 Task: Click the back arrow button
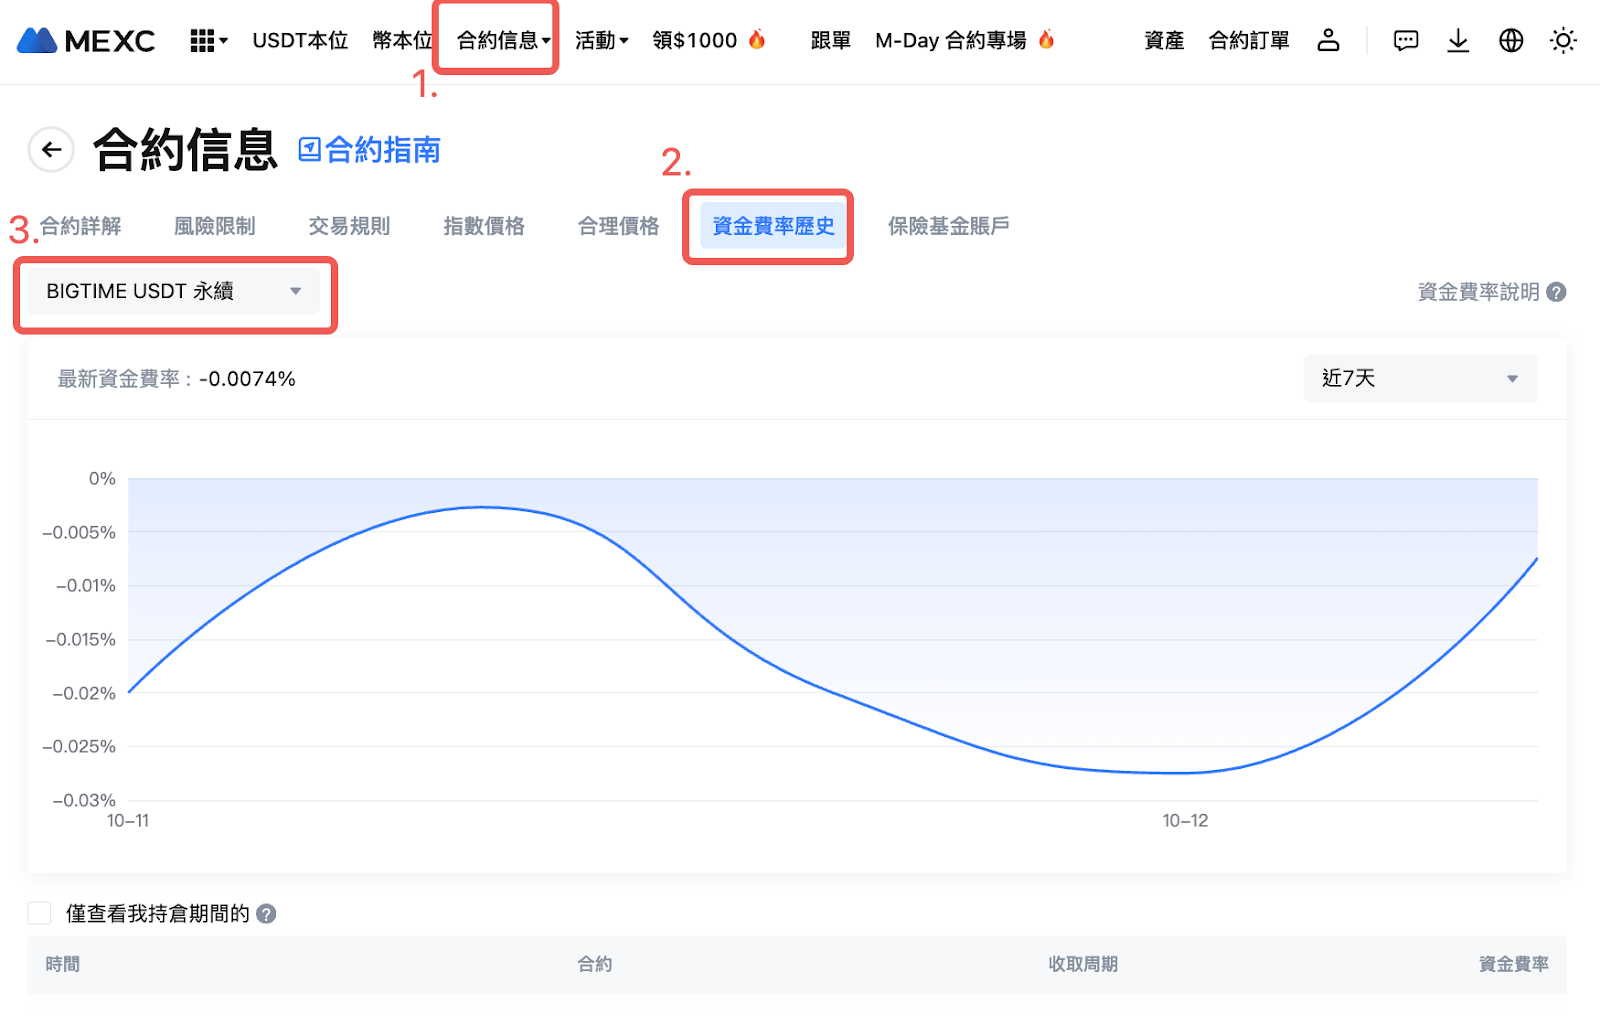click(x=51, y=150)
